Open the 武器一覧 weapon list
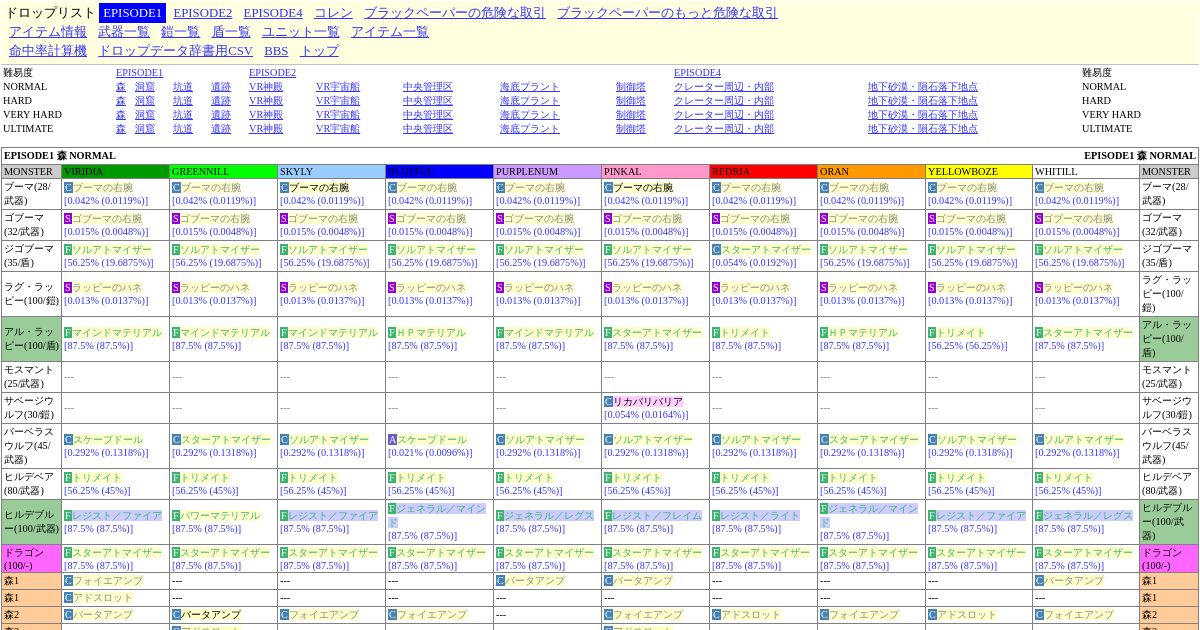 coord(124,32)
